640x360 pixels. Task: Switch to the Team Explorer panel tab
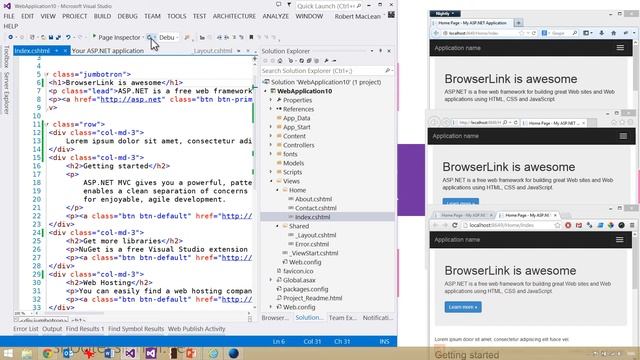(342, 317)
